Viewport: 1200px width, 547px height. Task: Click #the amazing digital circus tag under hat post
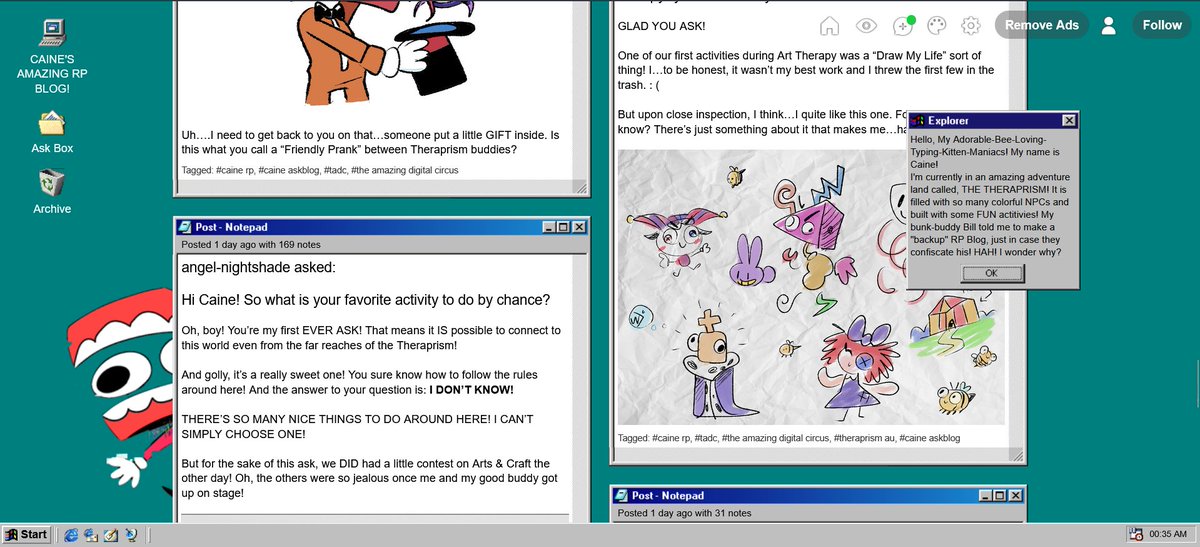(x=406, y=170)
